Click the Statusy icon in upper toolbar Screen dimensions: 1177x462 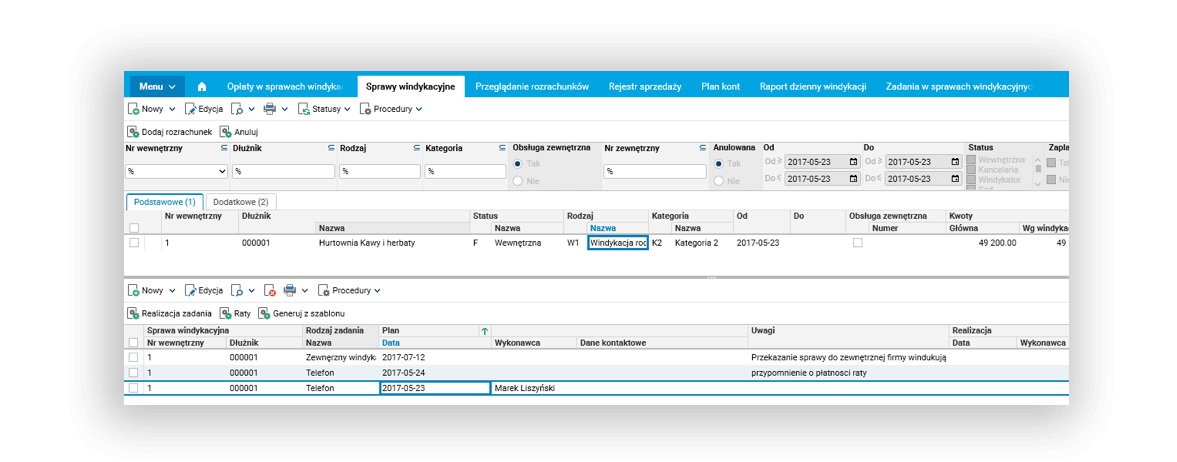pyautogui.click(x=304, y=109)
